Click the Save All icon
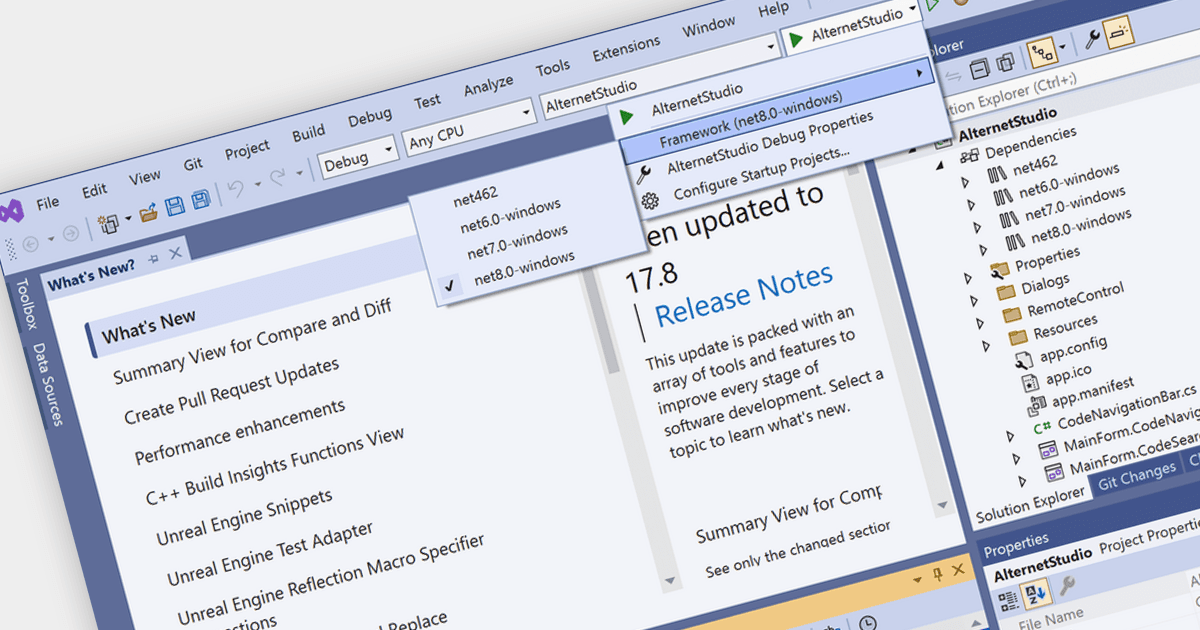The width and height of the screenshot is (1200, 630). (200, 199)
